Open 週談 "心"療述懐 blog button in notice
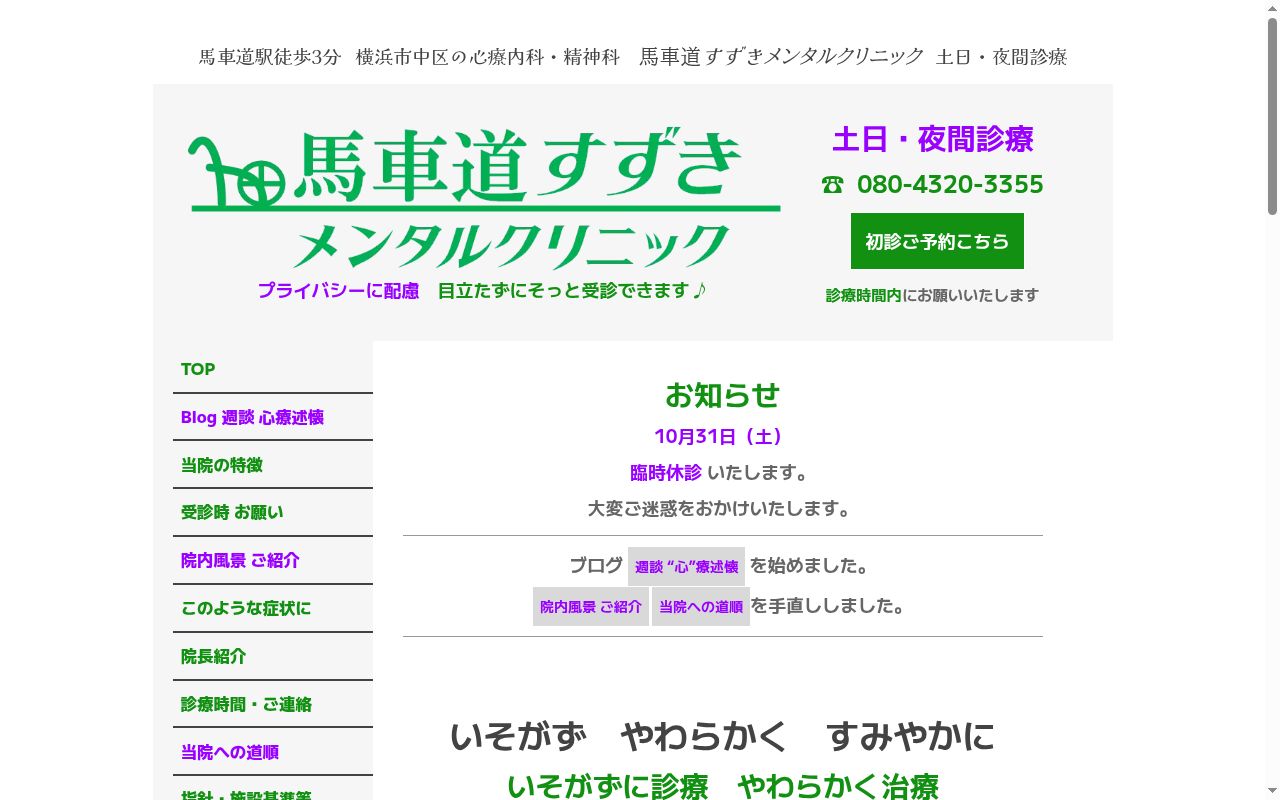 (x=686, y=566)
